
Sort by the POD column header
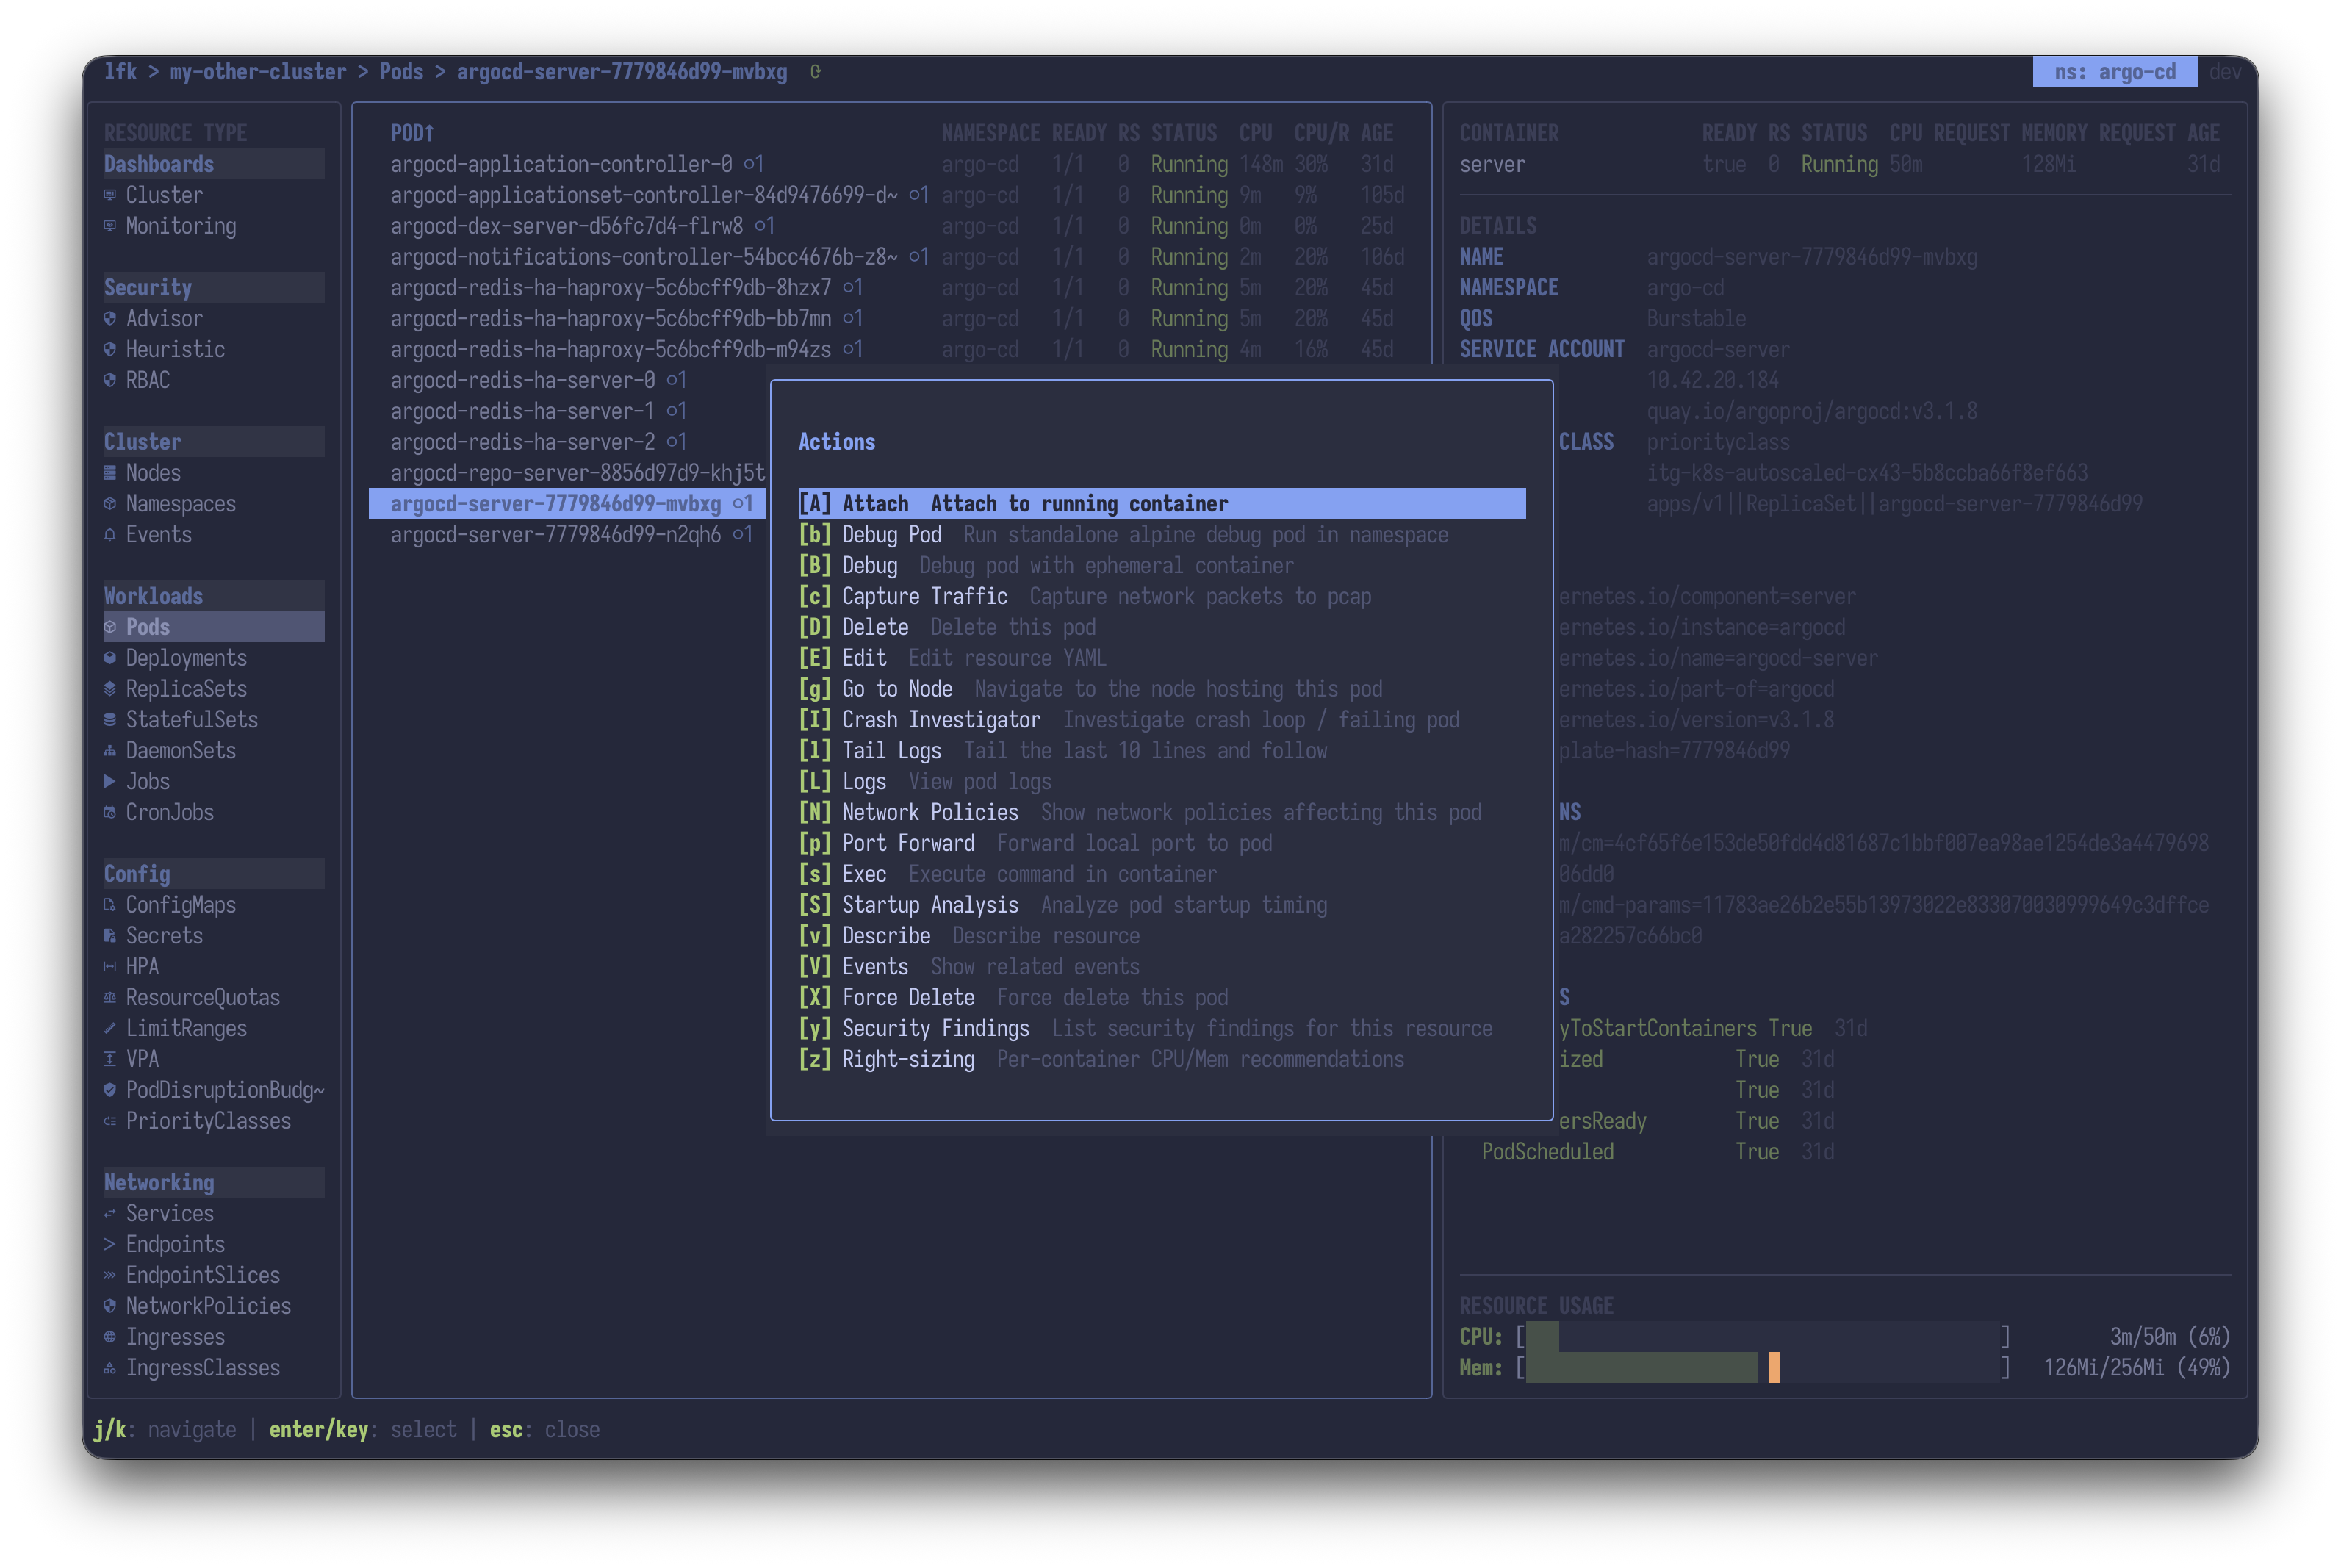pyautogui.click(x=412, y=134)
